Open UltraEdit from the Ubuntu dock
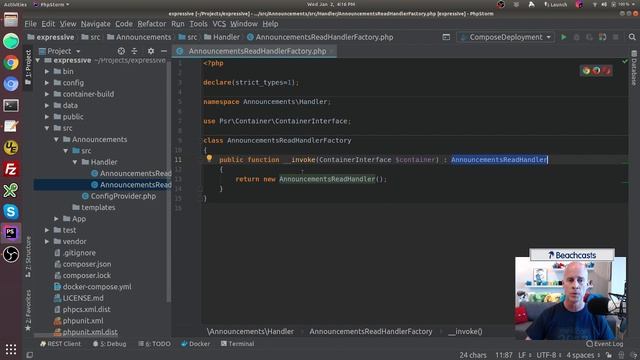Screen dimensions: 640x360 click(11, 147)
